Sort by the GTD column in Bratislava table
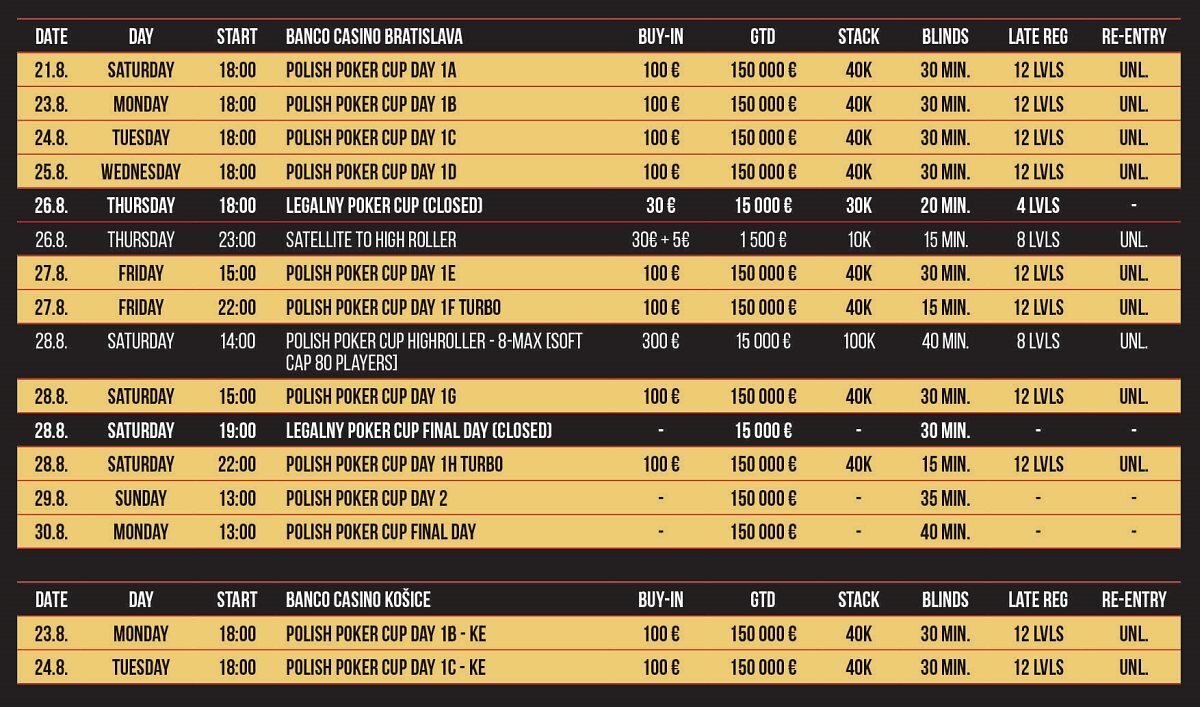This screenshot has width=1200, height=707. click(x=763, y=37)
